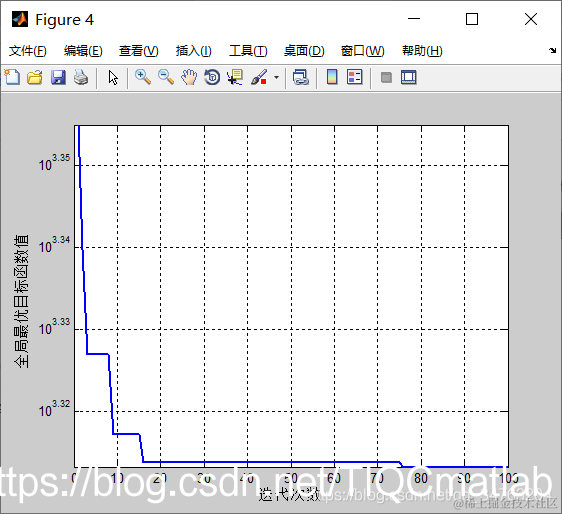The width and height of the screenshot is (562, 514).
Task: Open the 编辑(E) menu
Action: coord(83,51)
